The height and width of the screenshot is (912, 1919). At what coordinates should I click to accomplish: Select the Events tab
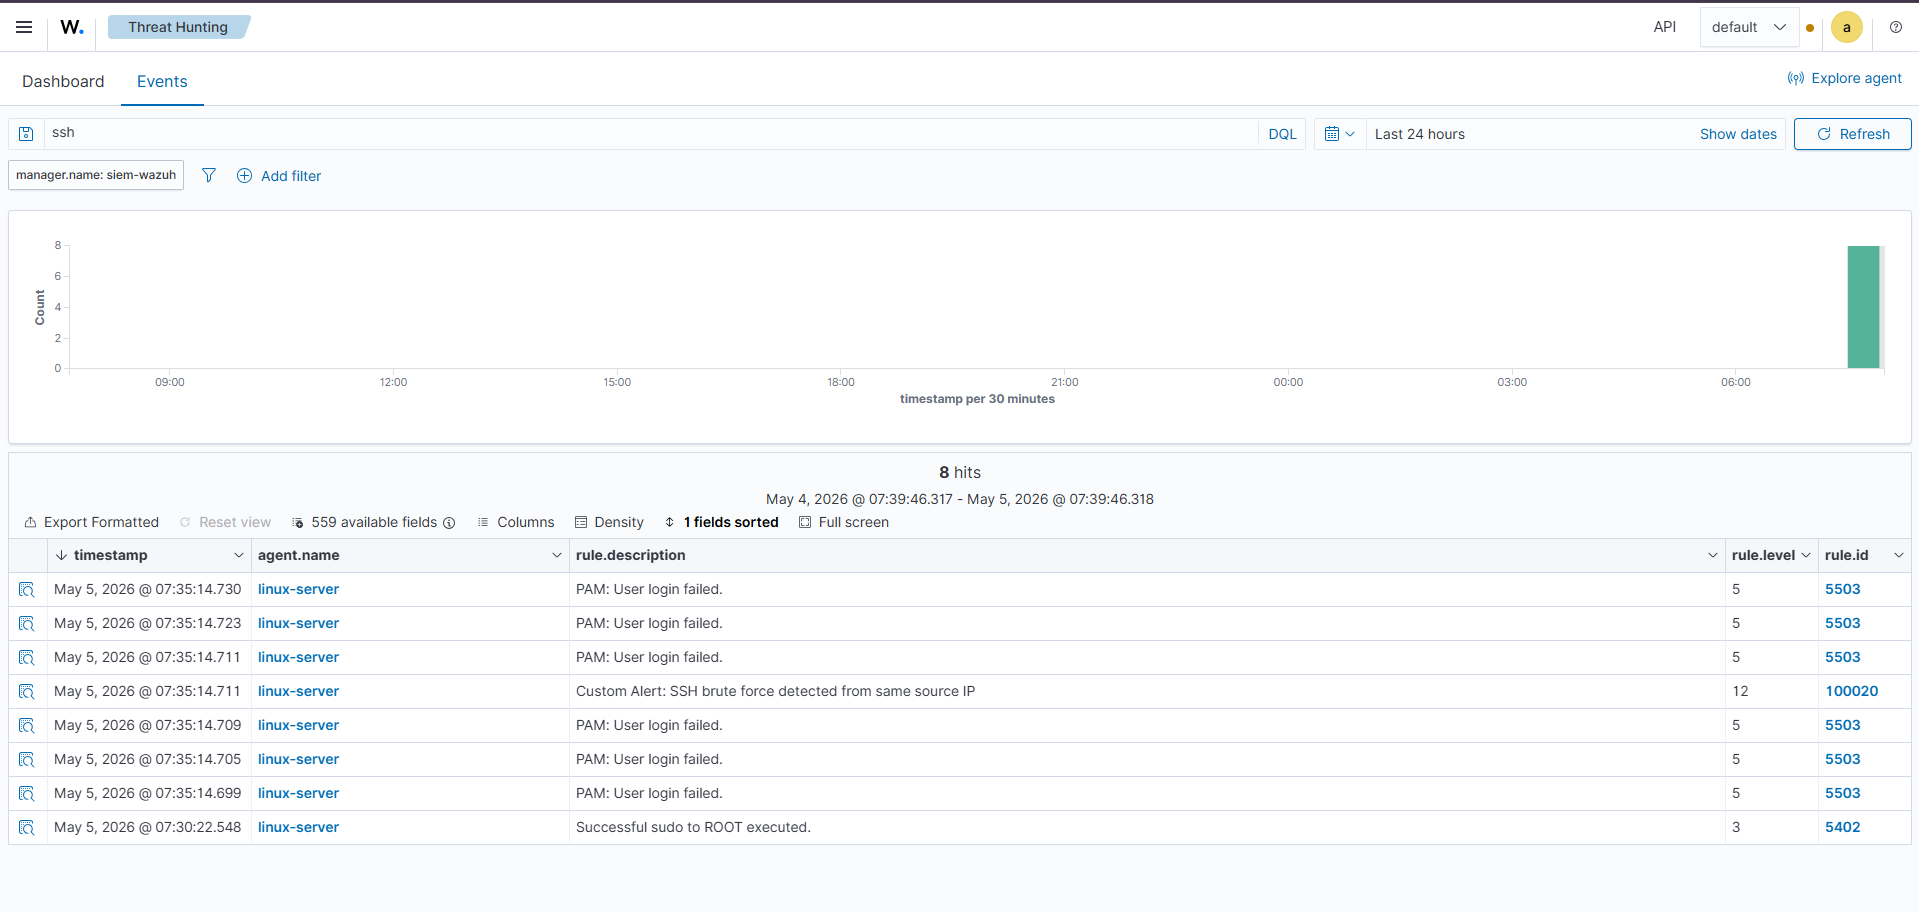(162, 81)
